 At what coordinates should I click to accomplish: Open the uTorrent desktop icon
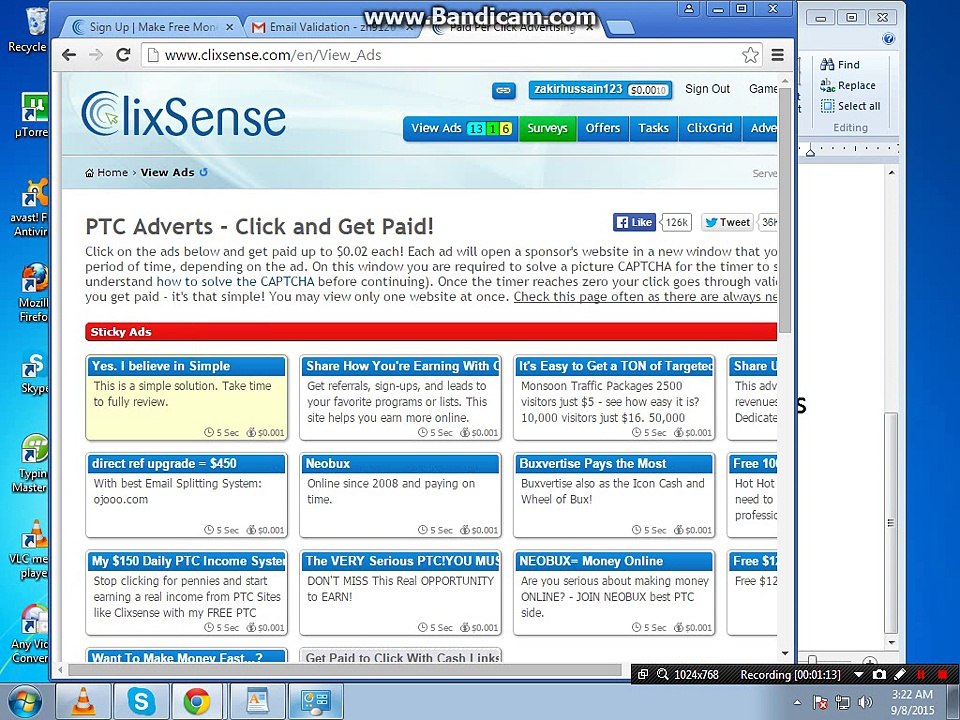tap(32, 114)
